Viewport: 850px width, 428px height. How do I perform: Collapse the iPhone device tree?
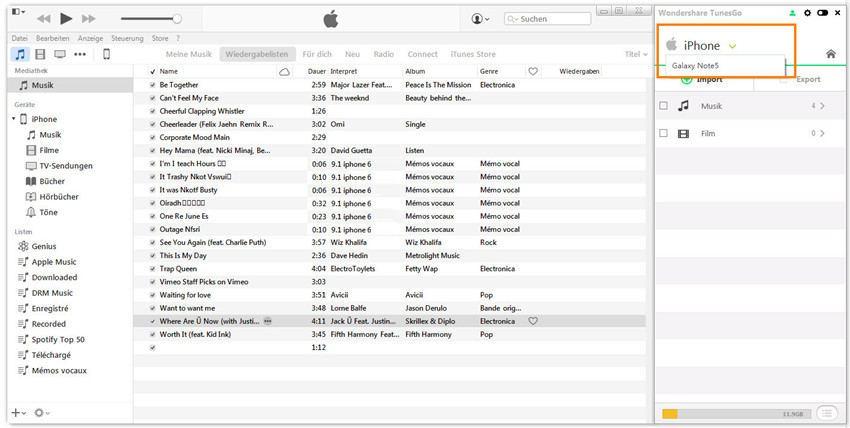tap(14, 119)
